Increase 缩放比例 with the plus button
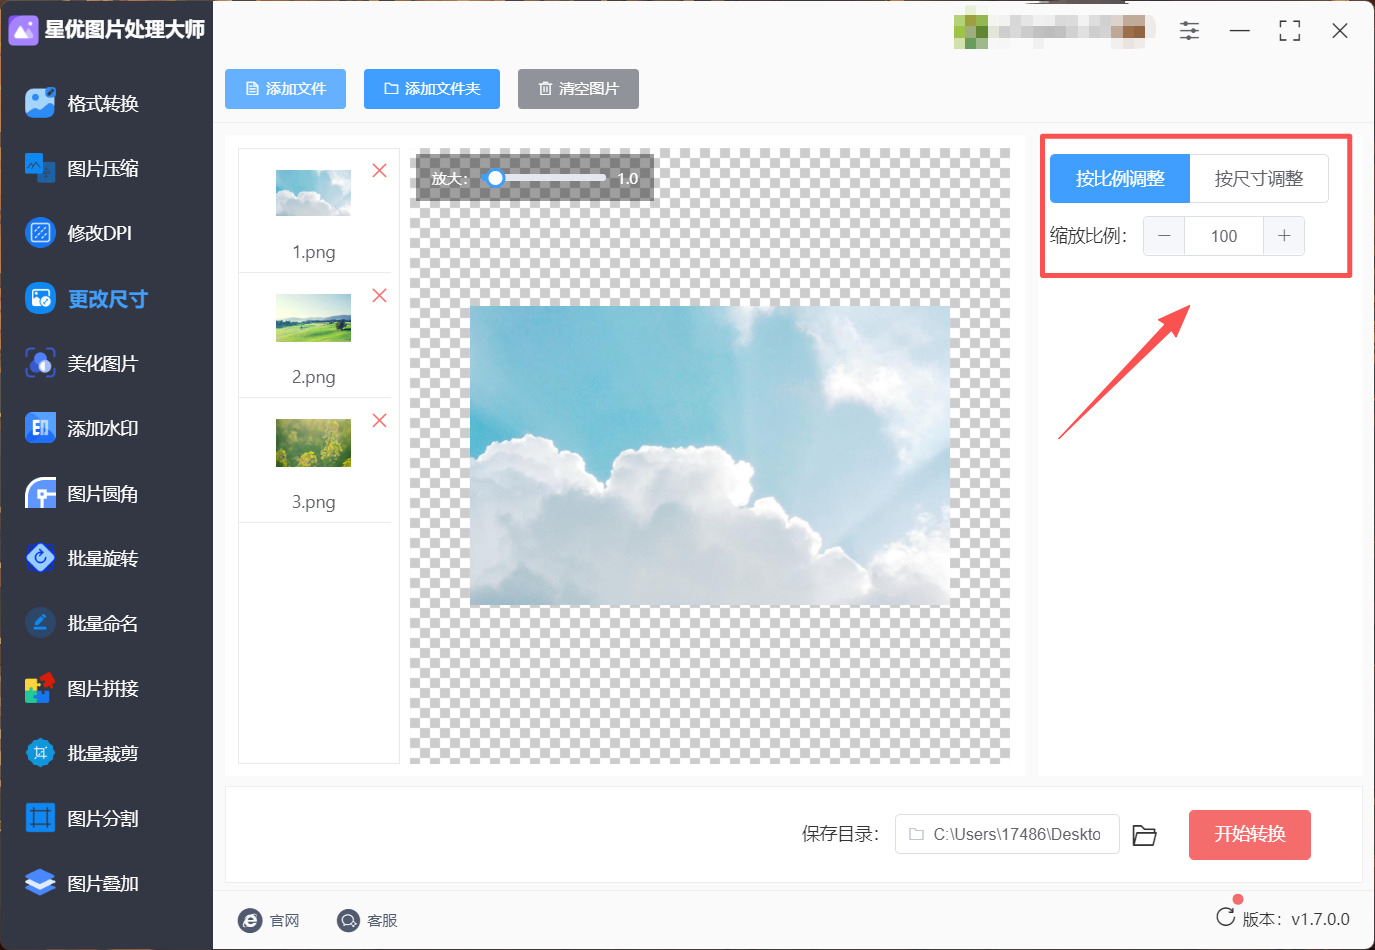Screen dimensions: 1375x950 (x=1284, y=236)
